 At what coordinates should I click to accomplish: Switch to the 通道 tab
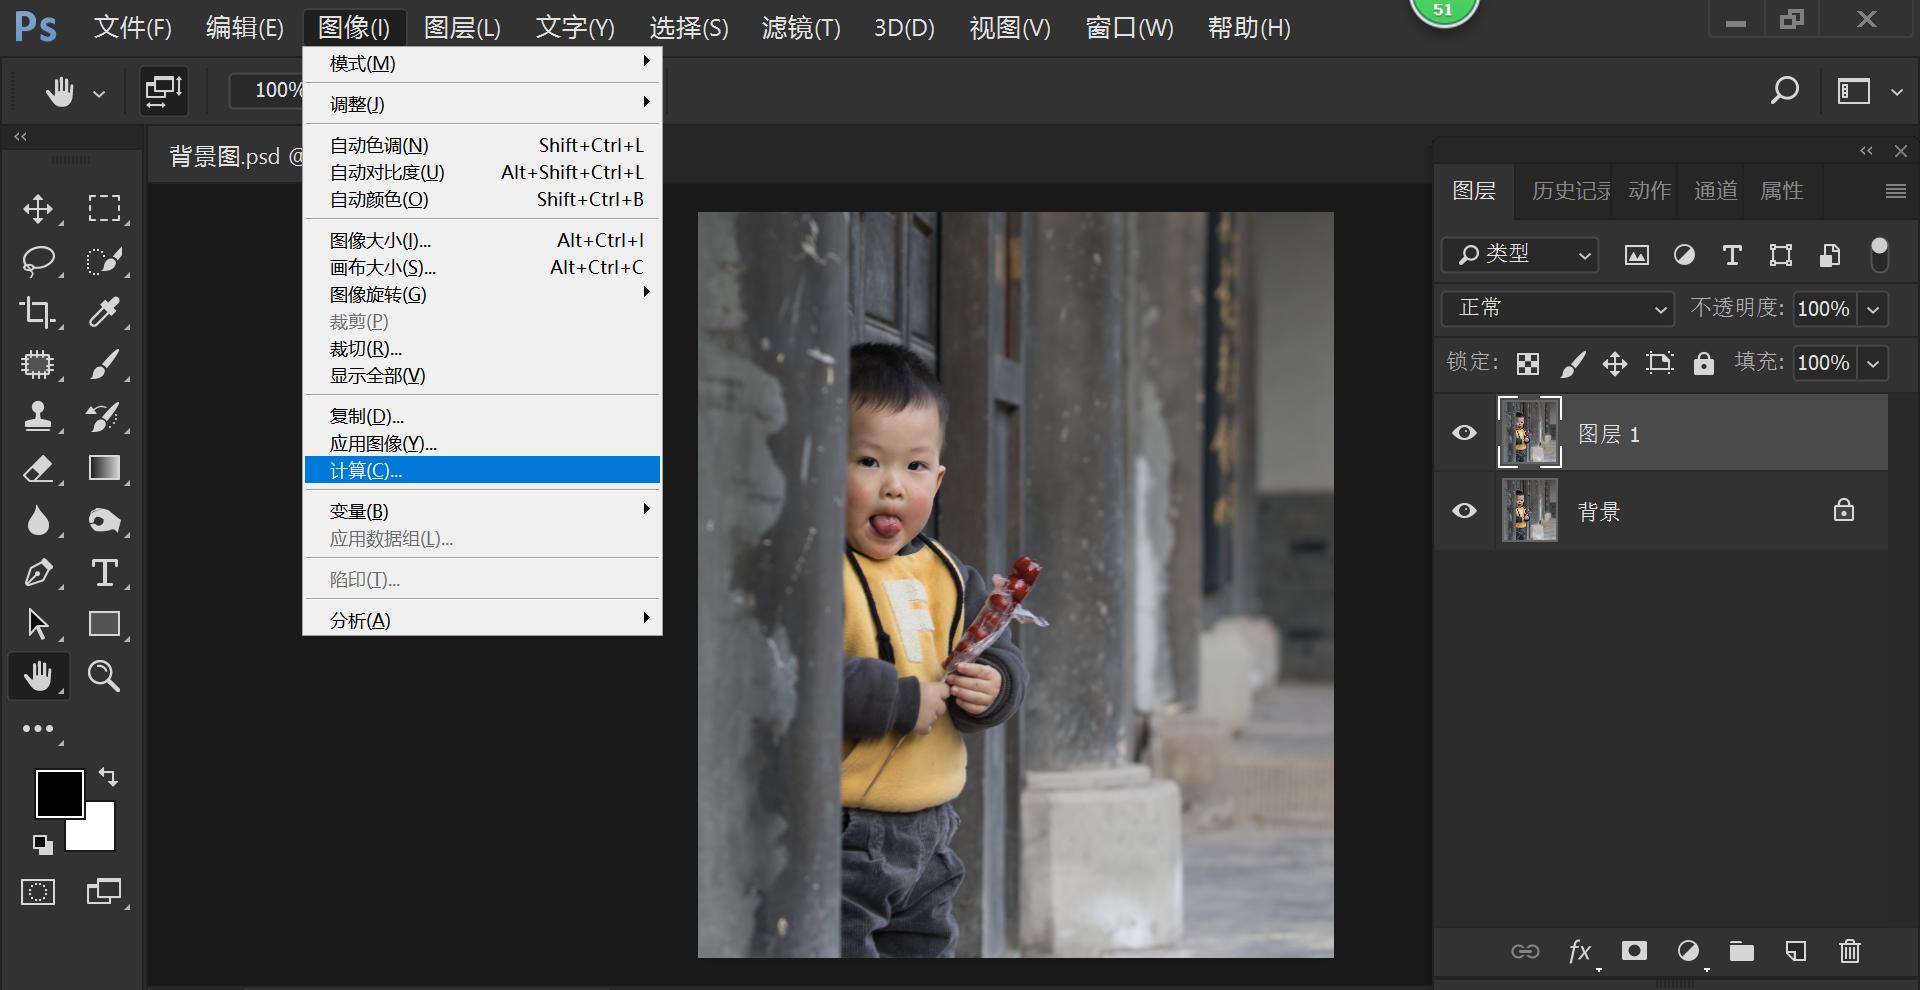(1715, 191)
